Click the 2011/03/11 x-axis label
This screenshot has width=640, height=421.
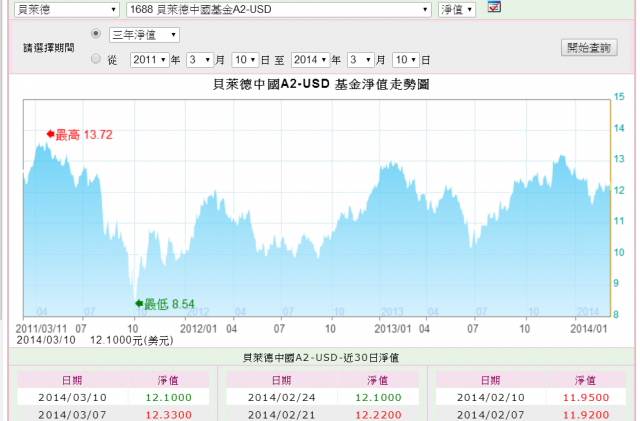tap(41, 329)
